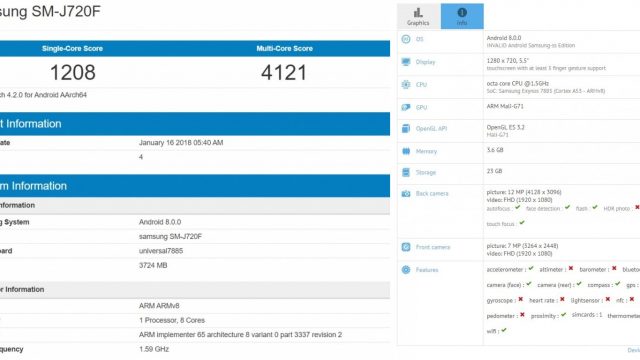
Task: Click the 12 MP back camera picture text
Action: 524,192
